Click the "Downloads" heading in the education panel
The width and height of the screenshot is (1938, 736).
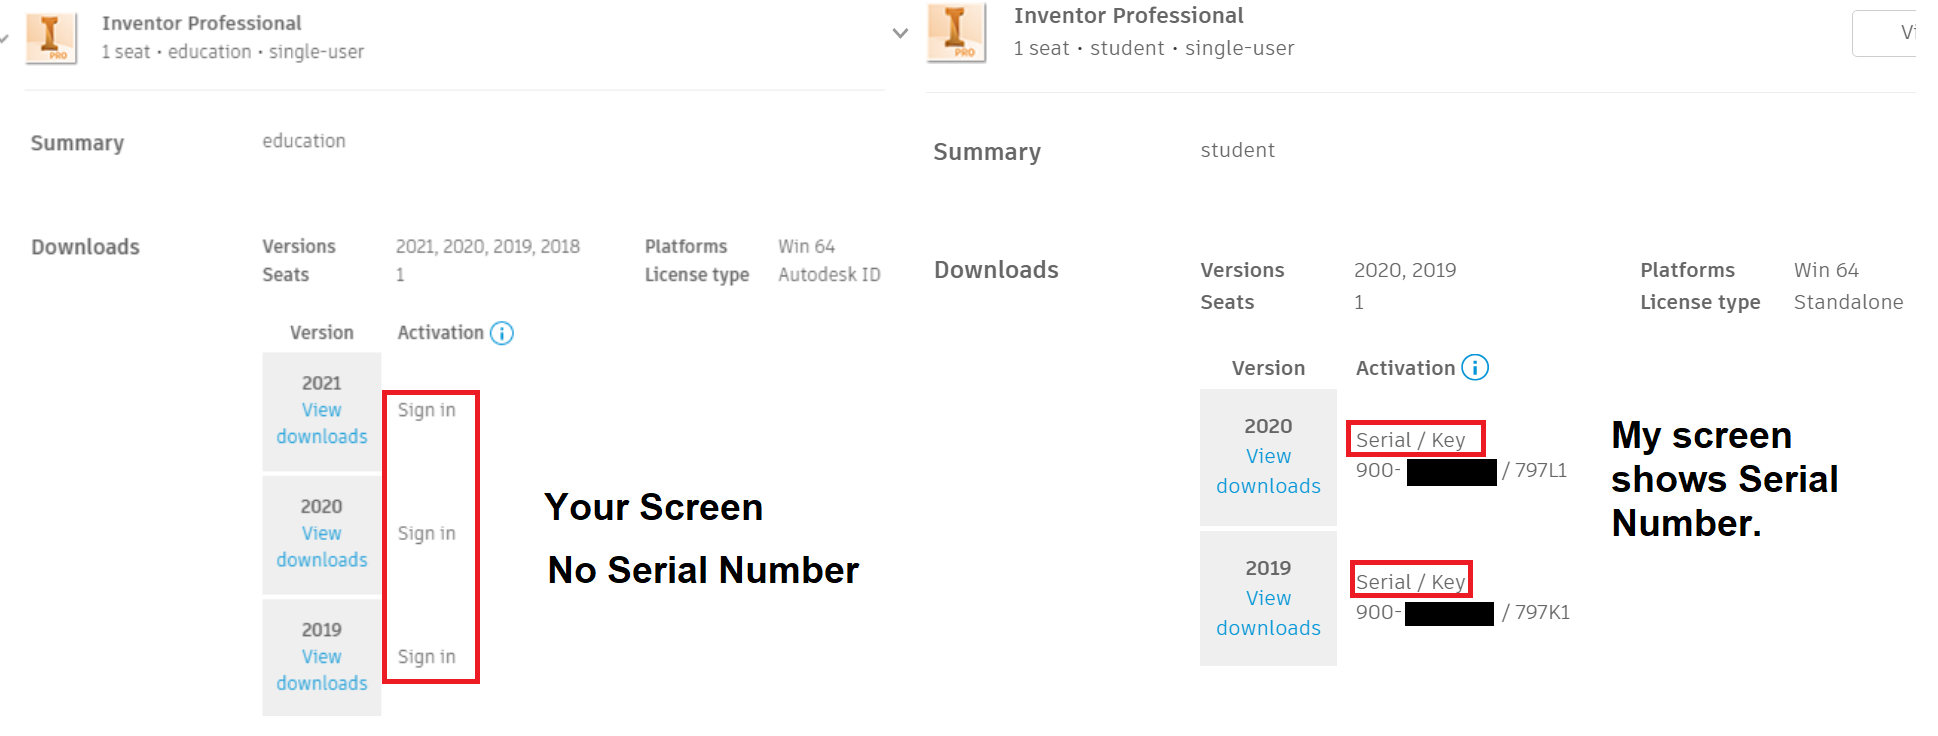point(85,247)
